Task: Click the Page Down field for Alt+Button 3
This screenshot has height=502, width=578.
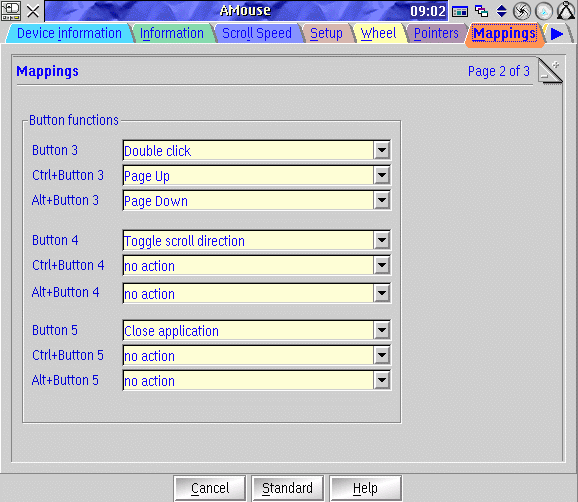Action: (248, 201)
